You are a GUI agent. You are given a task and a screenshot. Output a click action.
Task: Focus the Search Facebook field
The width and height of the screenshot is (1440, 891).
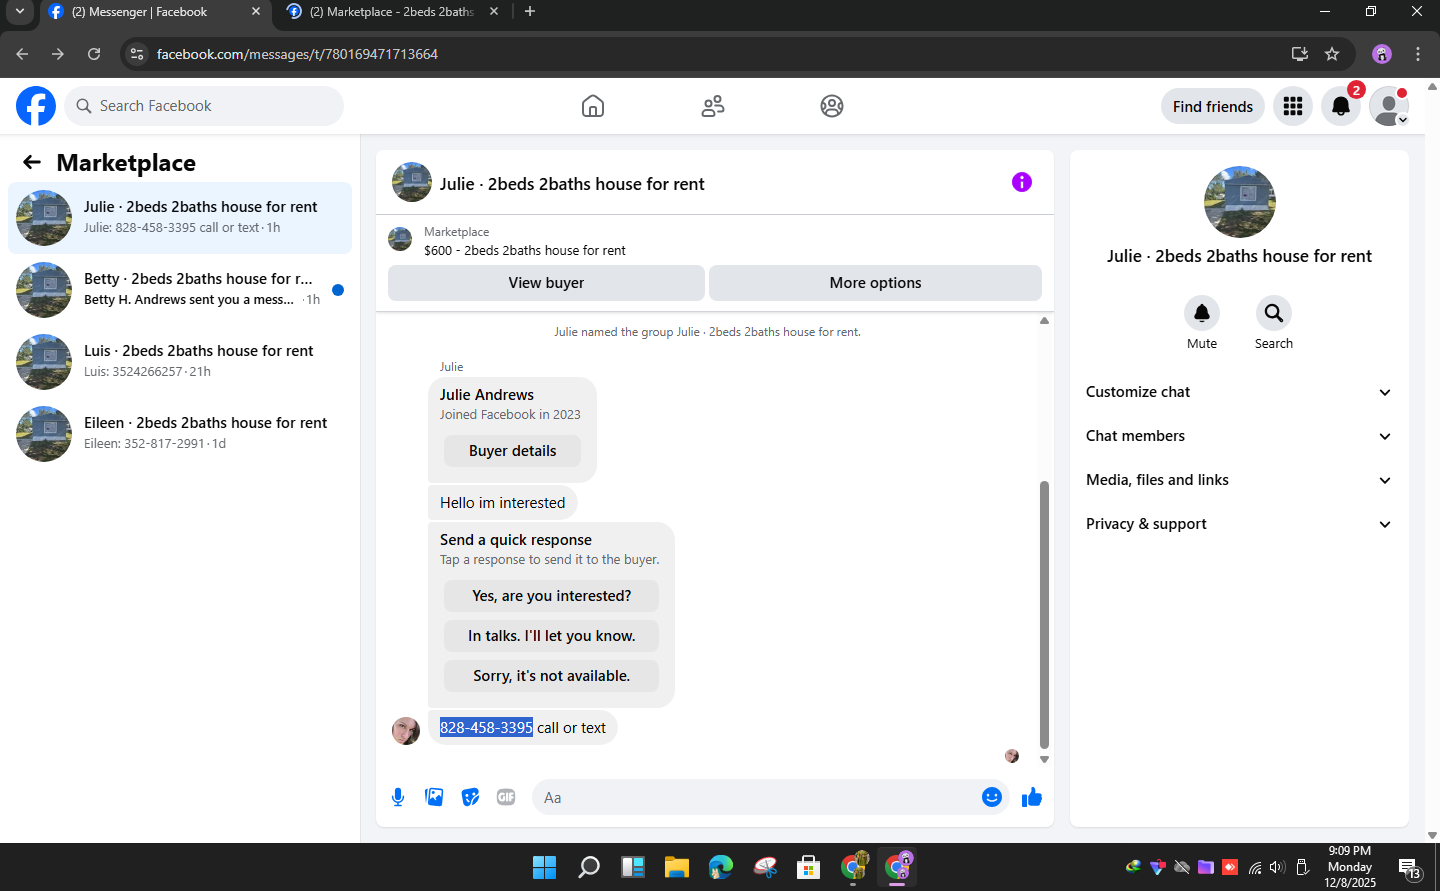coord(204,106)
